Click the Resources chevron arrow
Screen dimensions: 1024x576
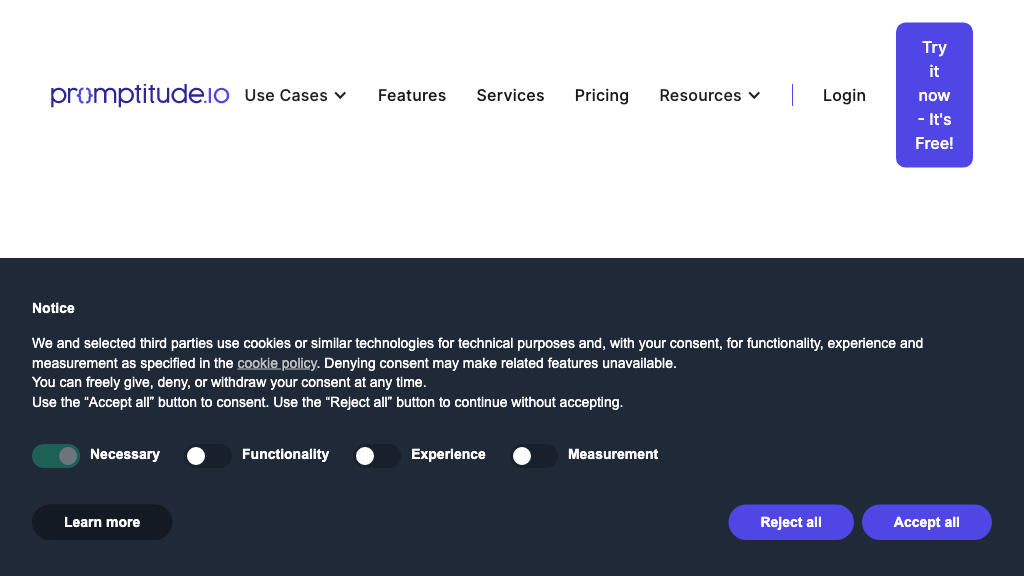coord(755,96)
